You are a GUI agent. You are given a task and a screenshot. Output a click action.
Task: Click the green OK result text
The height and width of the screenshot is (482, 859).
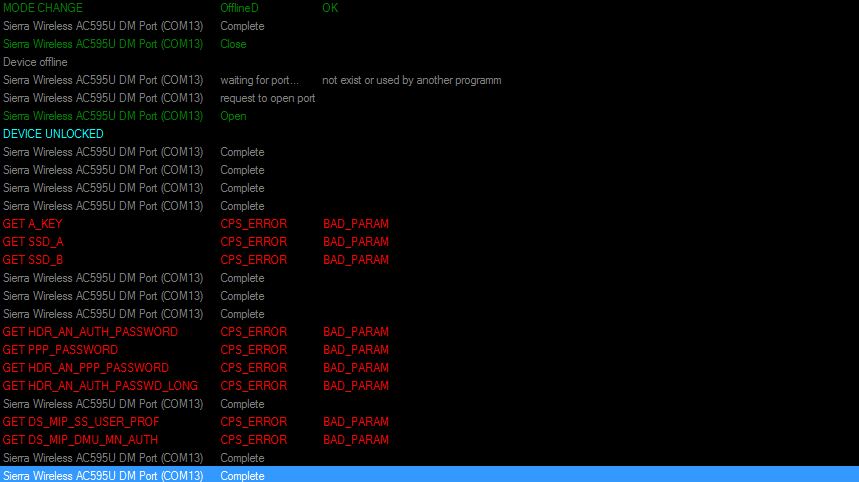click(330, 8)
